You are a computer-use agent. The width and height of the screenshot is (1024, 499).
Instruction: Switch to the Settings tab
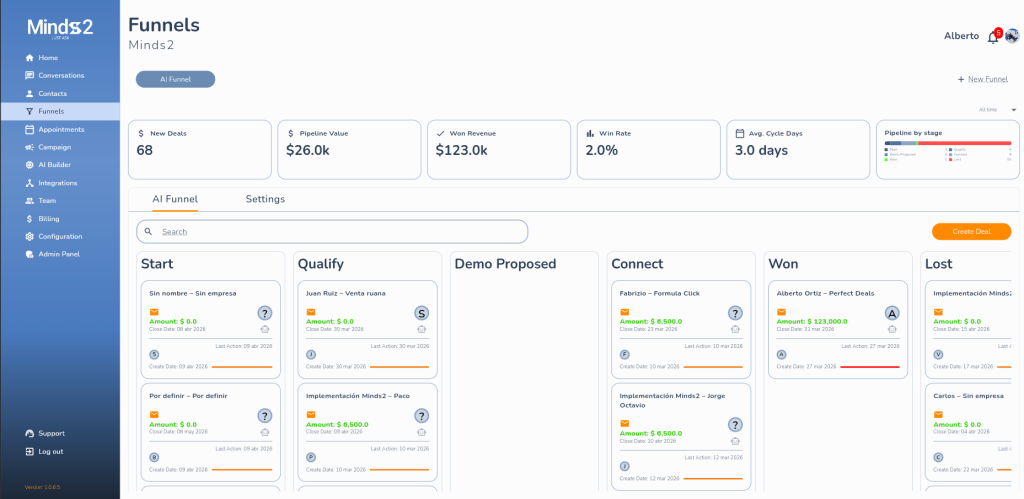265,199
